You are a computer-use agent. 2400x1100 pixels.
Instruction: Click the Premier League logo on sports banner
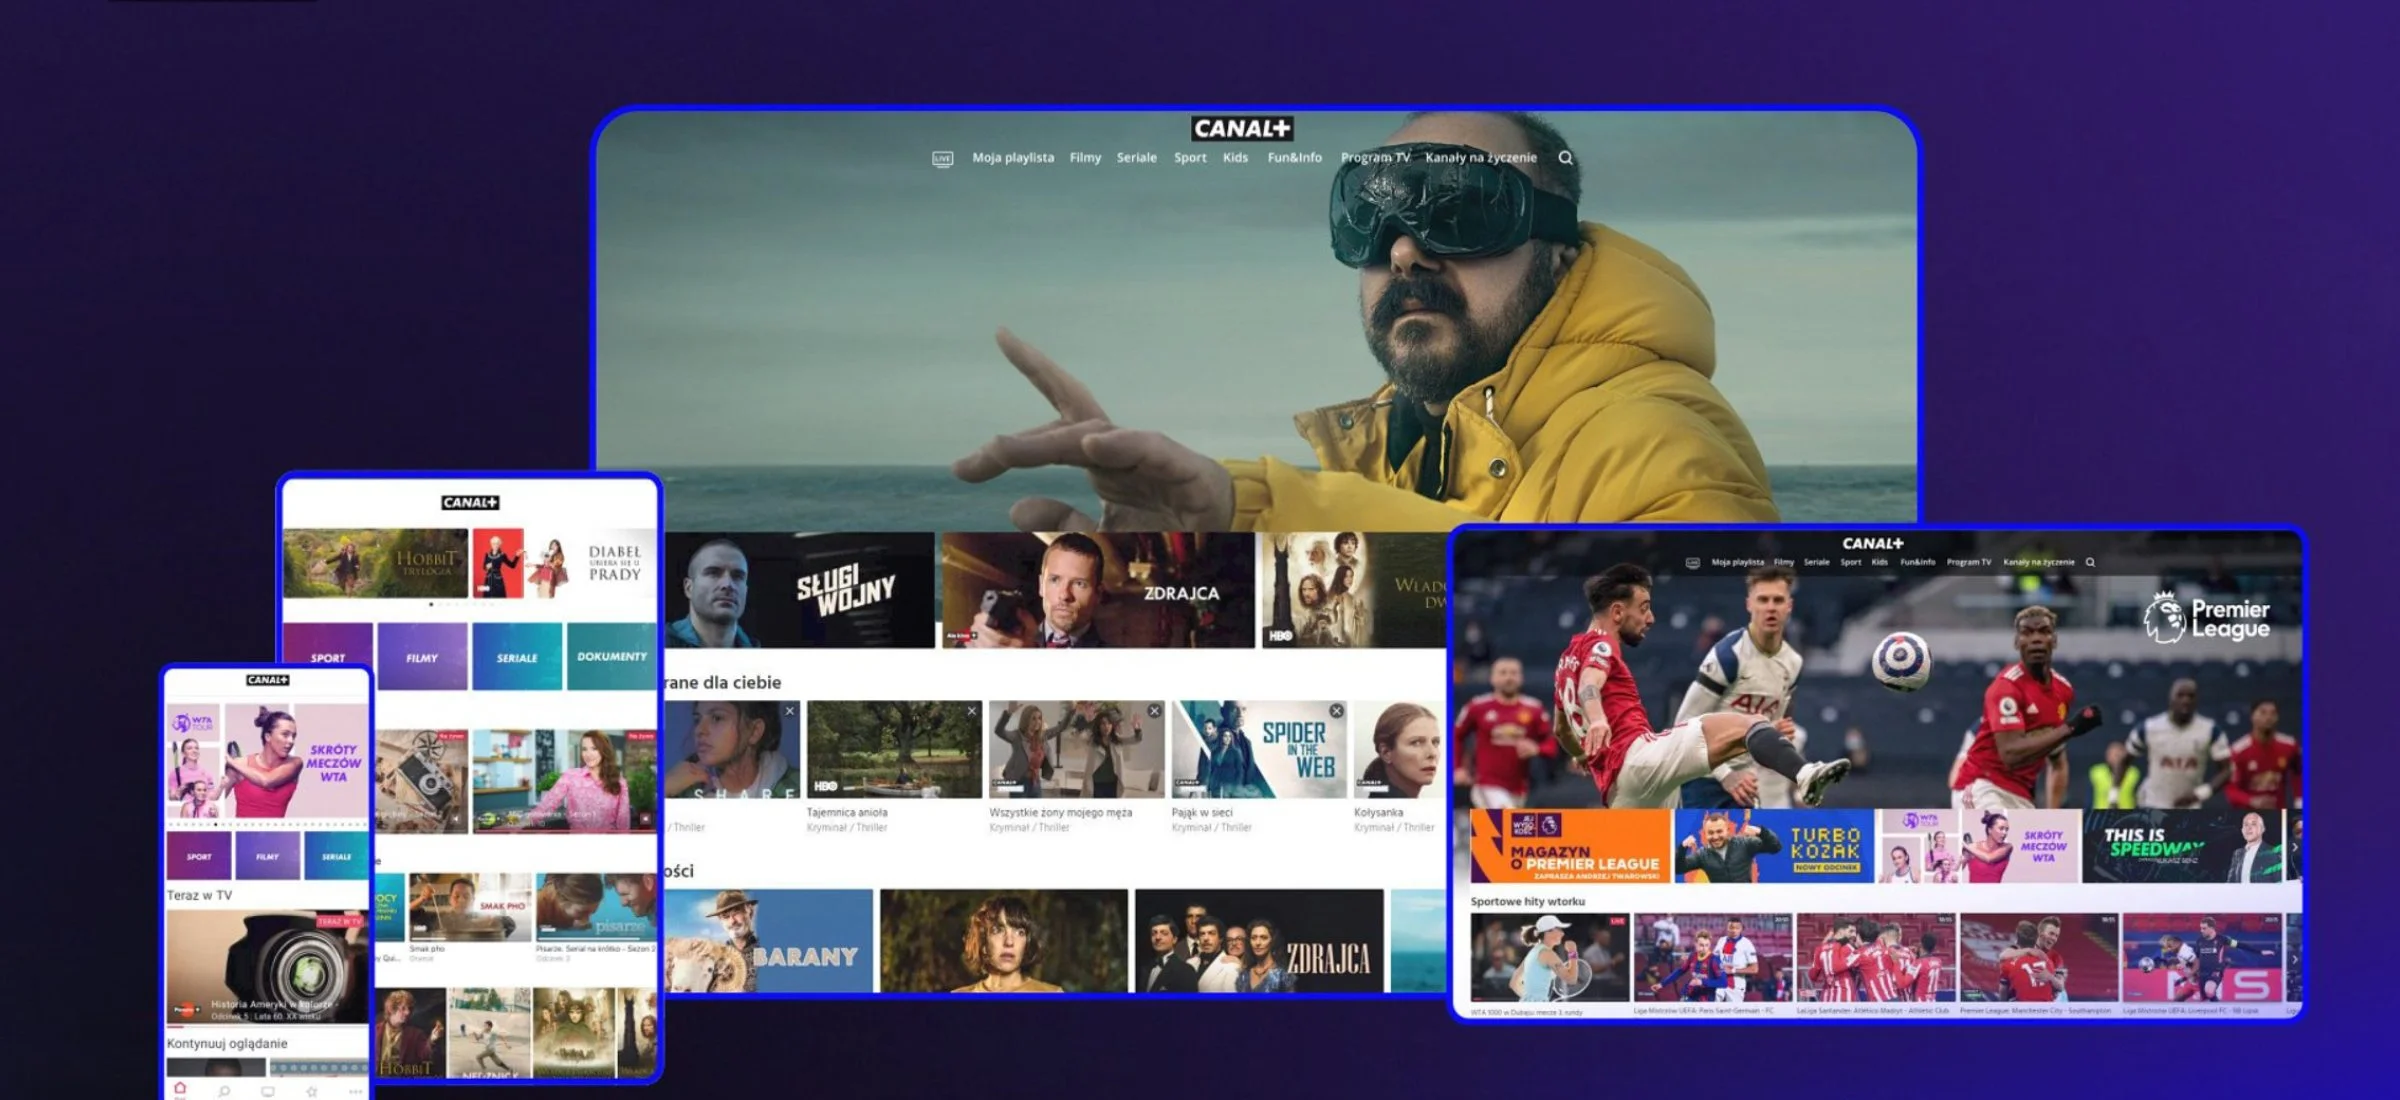(x=2207, y=618)
